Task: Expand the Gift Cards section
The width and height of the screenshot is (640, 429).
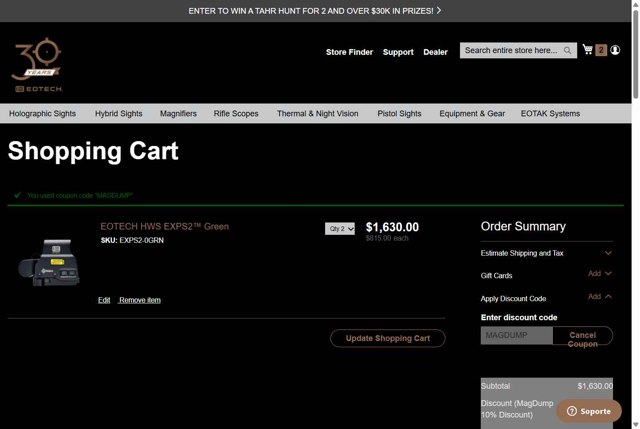Action: coord(546,275)
